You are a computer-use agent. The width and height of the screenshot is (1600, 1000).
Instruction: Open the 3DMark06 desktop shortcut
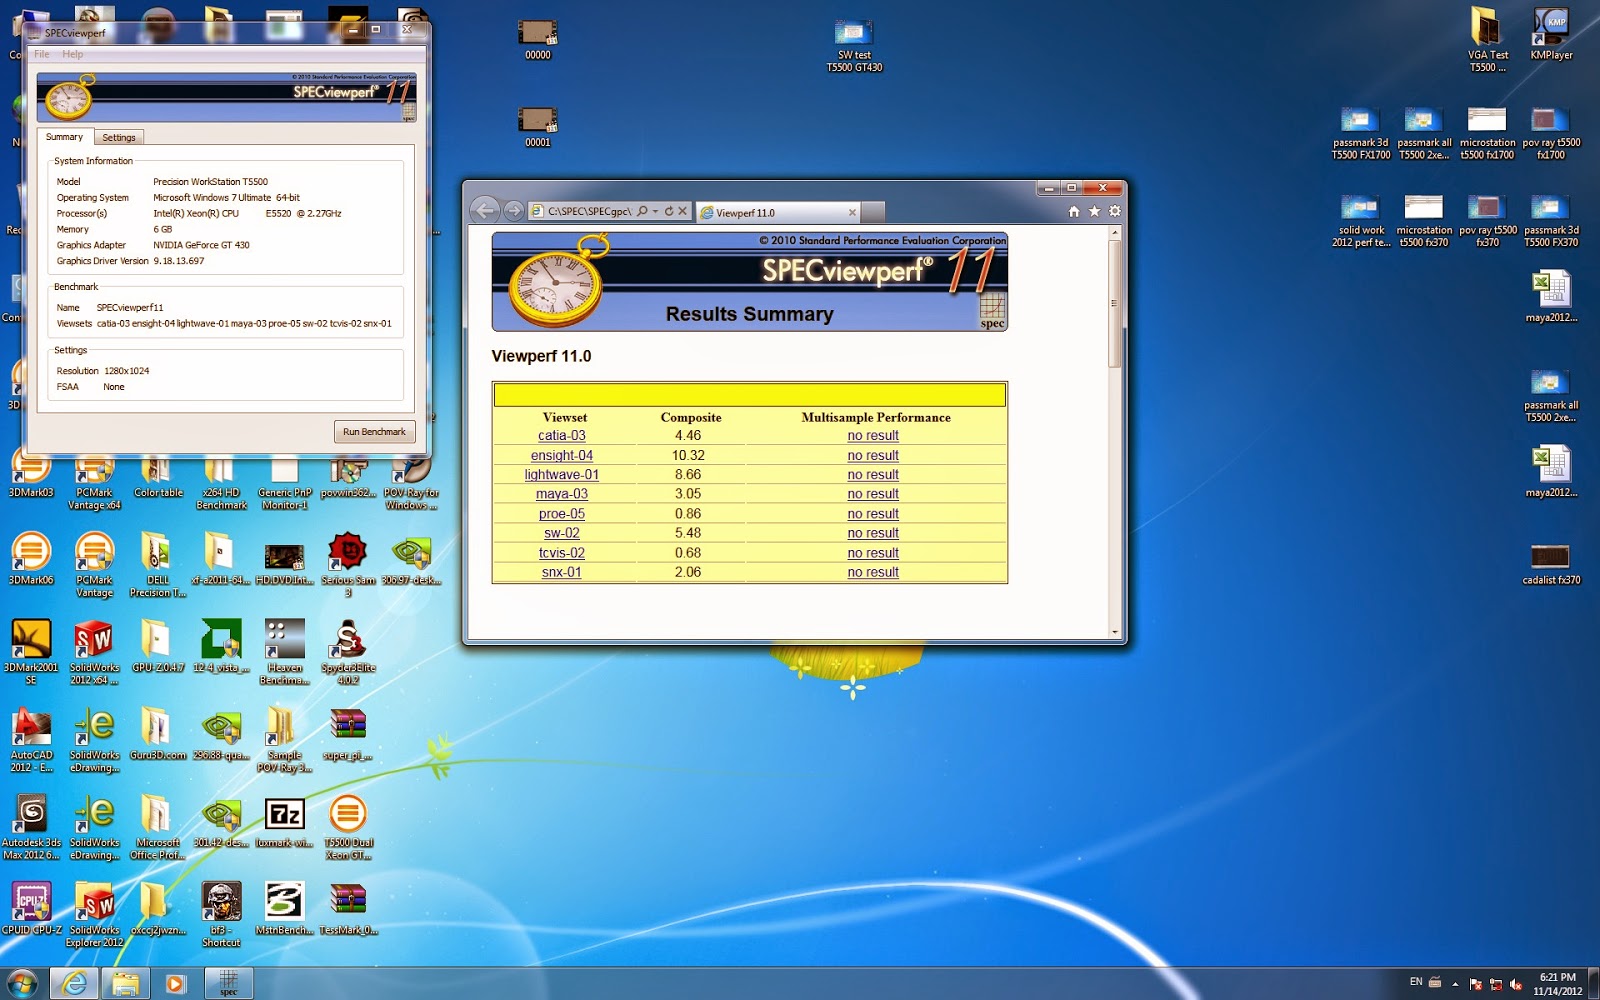tap(31, 558)
